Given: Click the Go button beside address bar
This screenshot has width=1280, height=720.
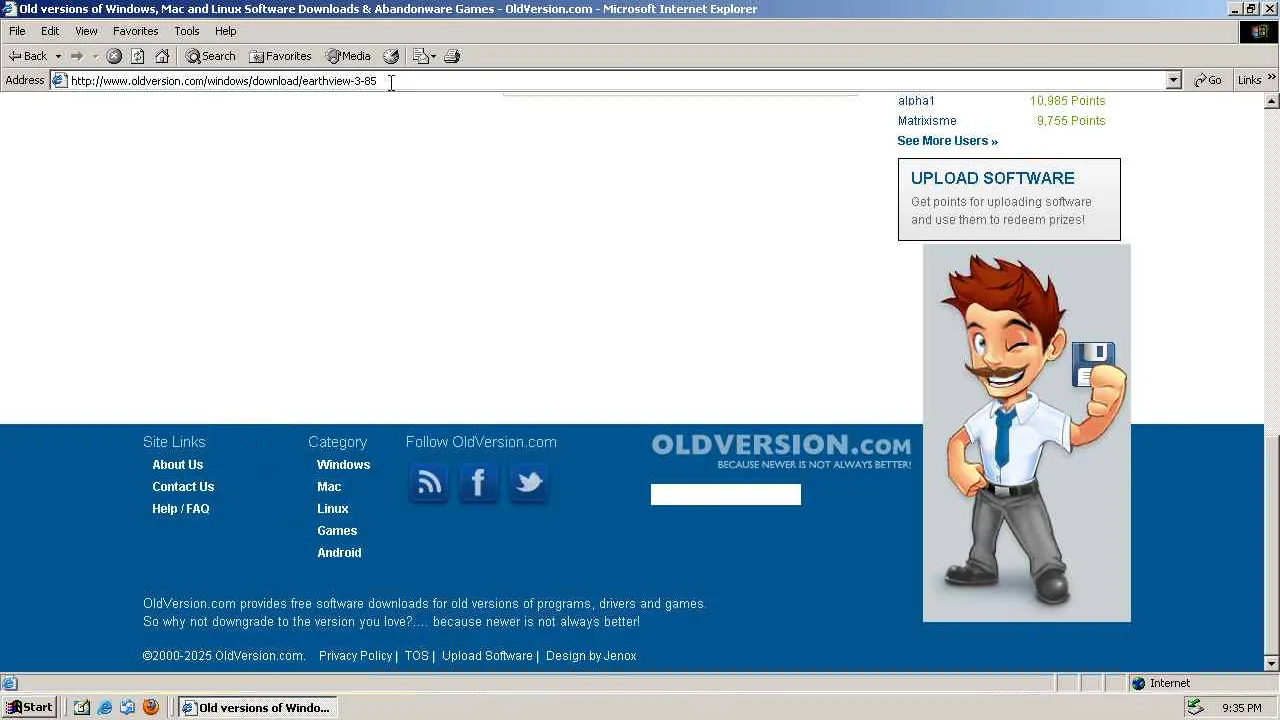Looking at the screenshot, I should pos(1208,80).
